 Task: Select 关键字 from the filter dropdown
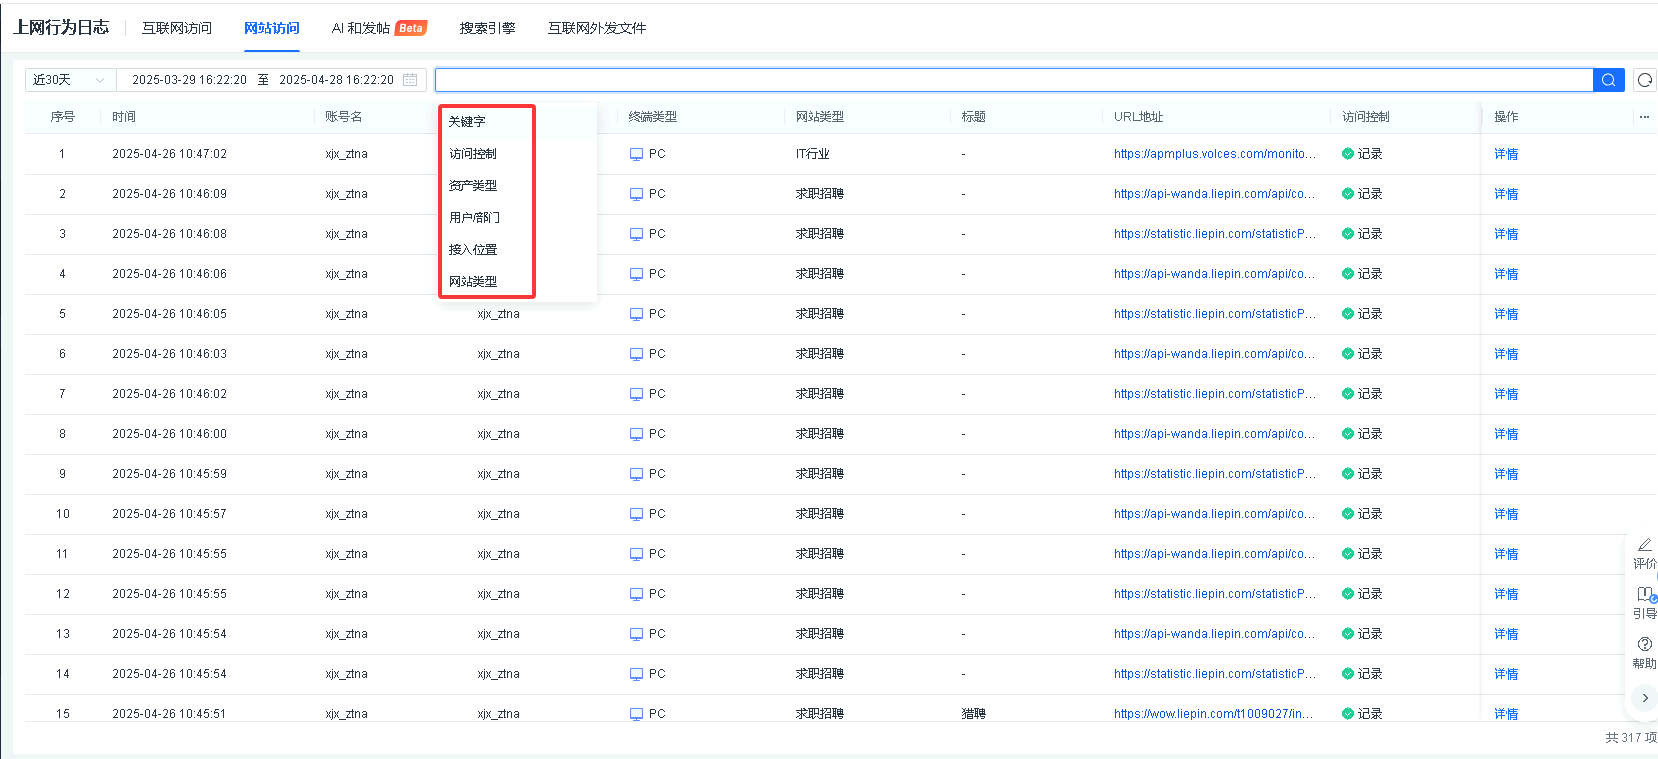pyautogui.click(x=467, y=122)
